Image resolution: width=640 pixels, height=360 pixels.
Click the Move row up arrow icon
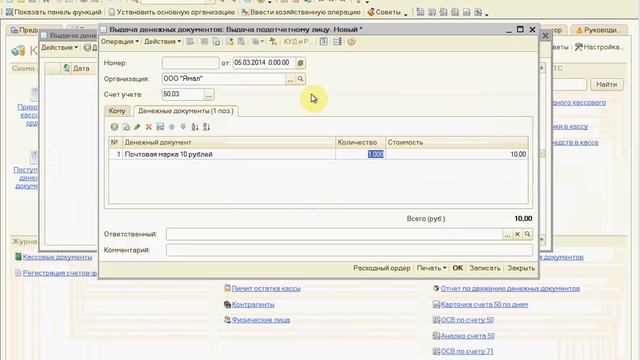(x=172, y=127)
